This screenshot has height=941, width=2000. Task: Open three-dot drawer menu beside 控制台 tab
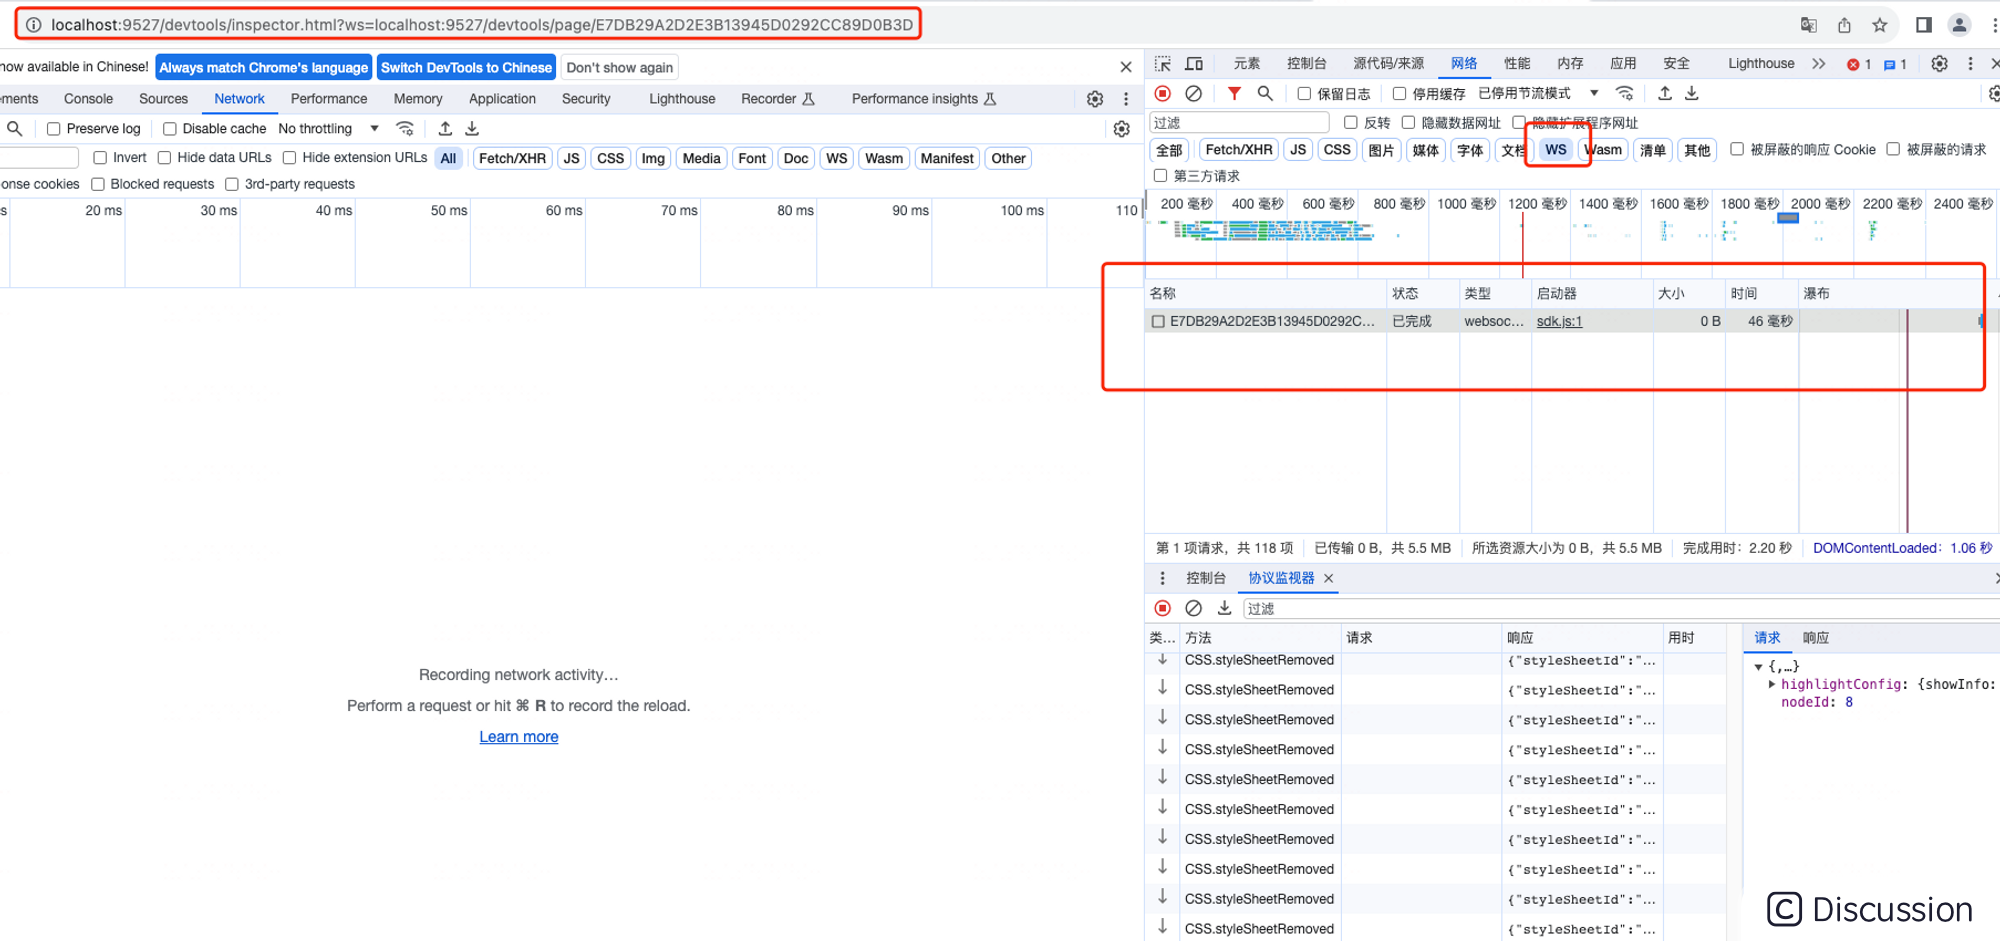tap(1162, 578)
